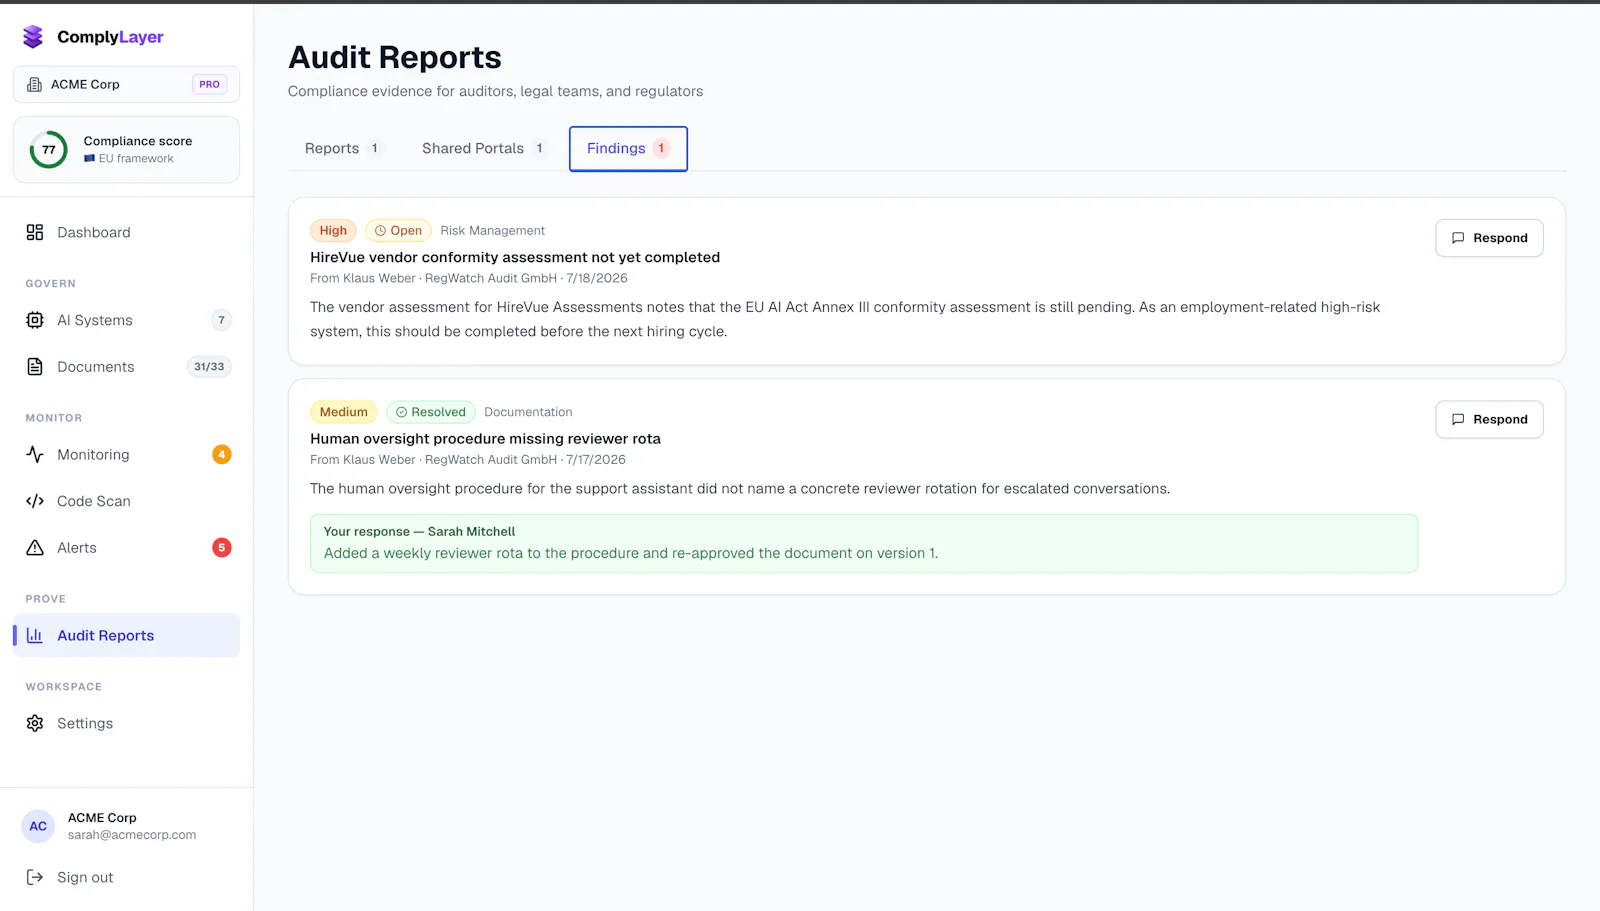Click the Reports tab count badge

pyautogui.click(x=375, y=148)
